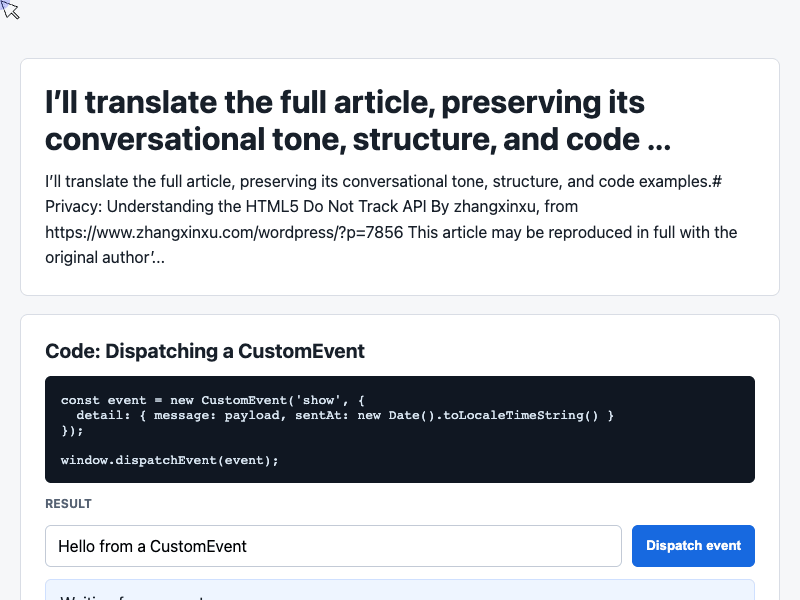The height and width of the screenshot is (600, 800).
Task: Click "sentAt" property in the code
Action: tap(318, 415)
